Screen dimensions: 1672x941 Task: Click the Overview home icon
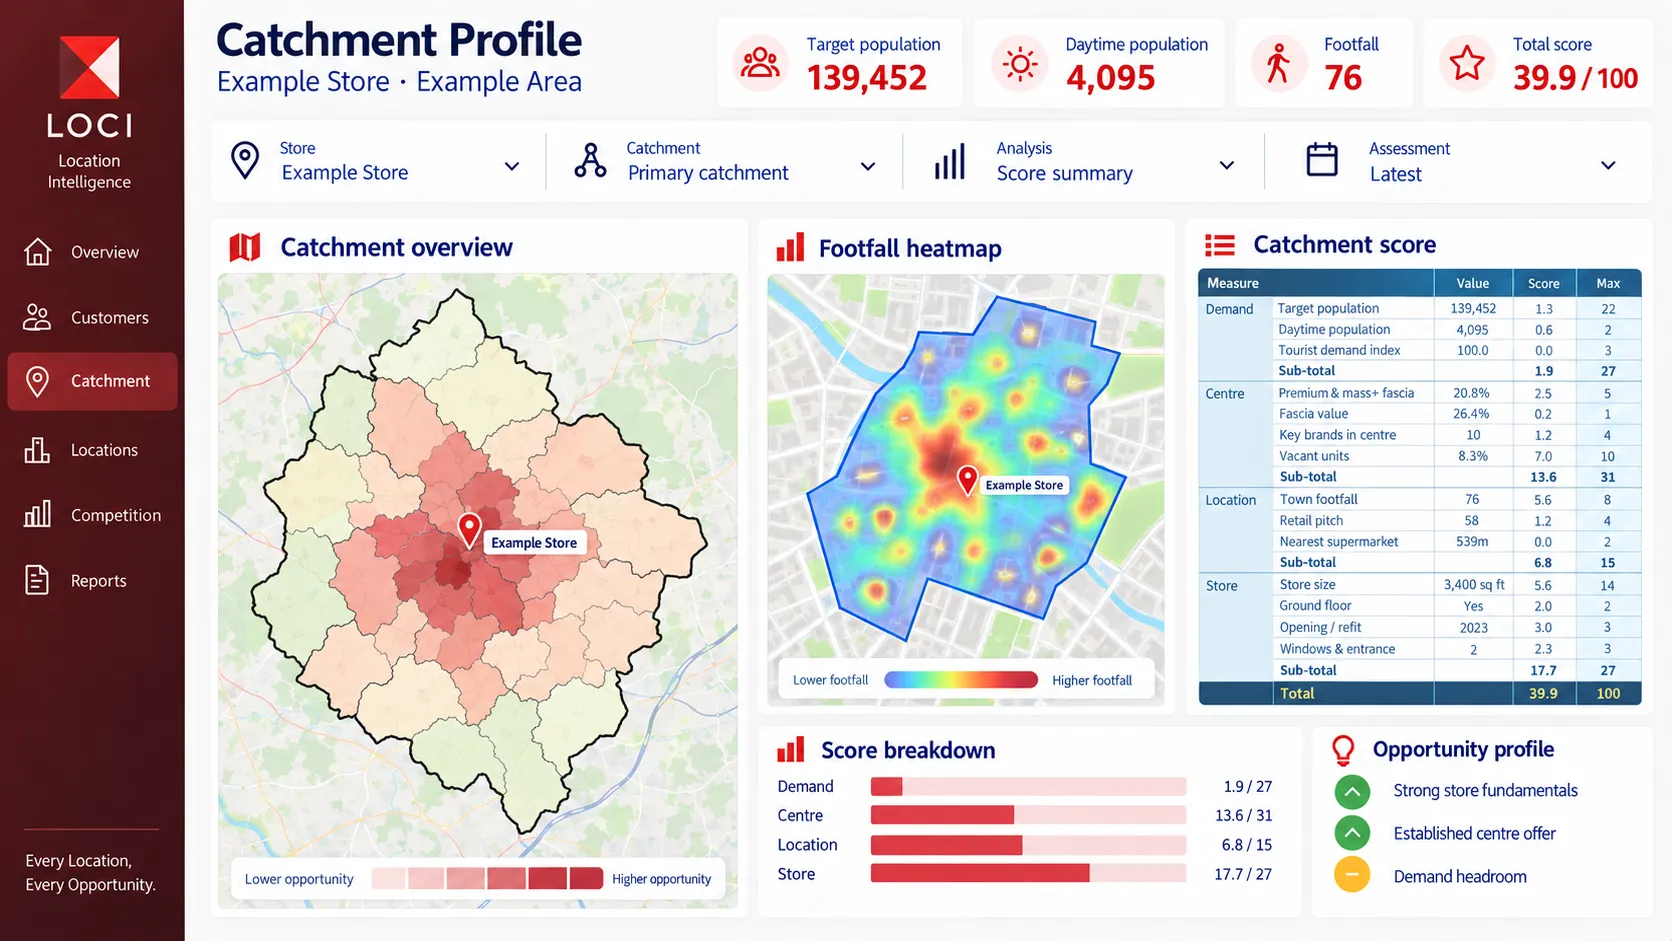pyautogui.click(x=37, y=252)
